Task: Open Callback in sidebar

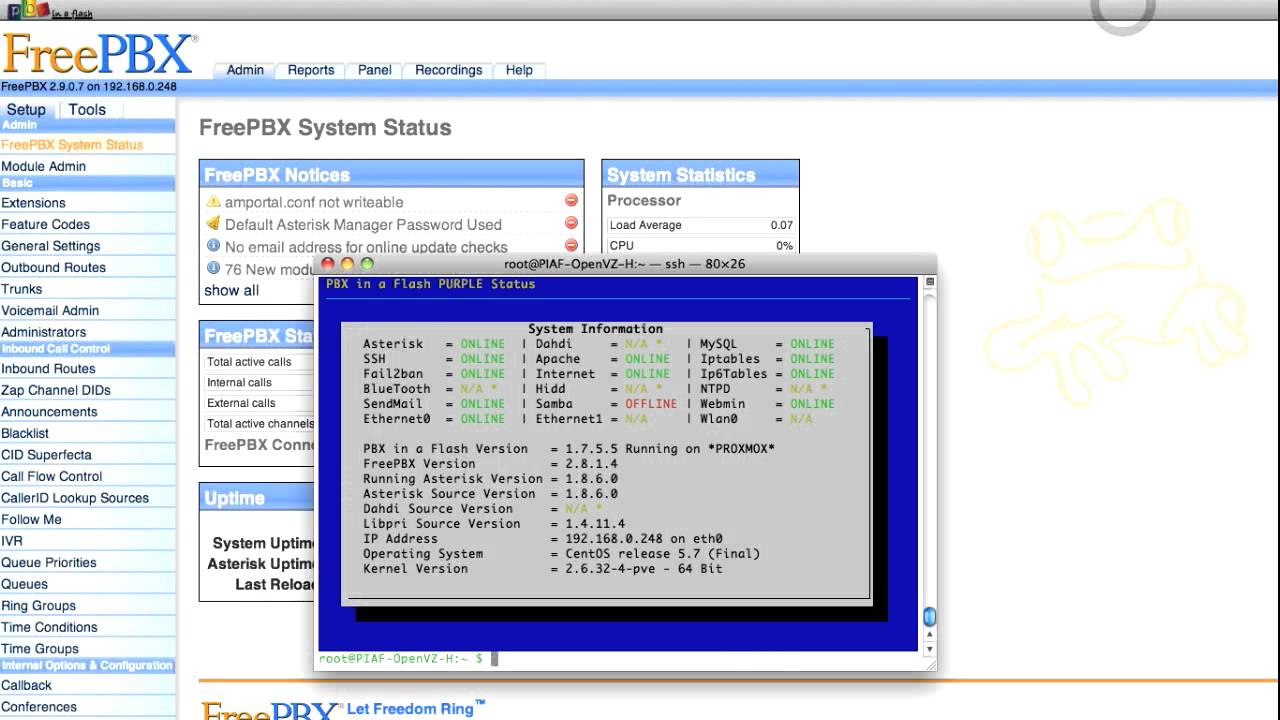Action: coord(27,685)
